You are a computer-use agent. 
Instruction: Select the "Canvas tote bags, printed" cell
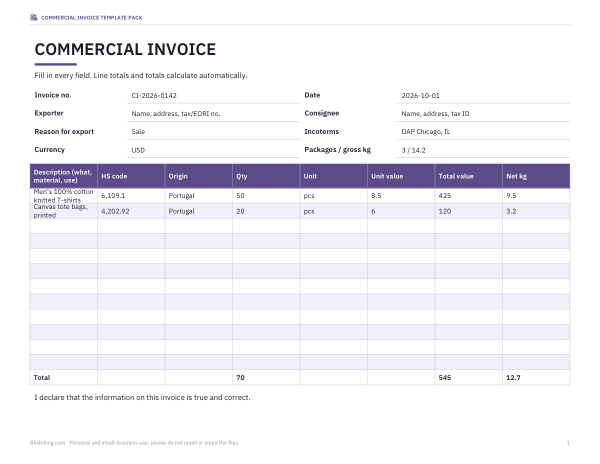(x=64, y=211)
